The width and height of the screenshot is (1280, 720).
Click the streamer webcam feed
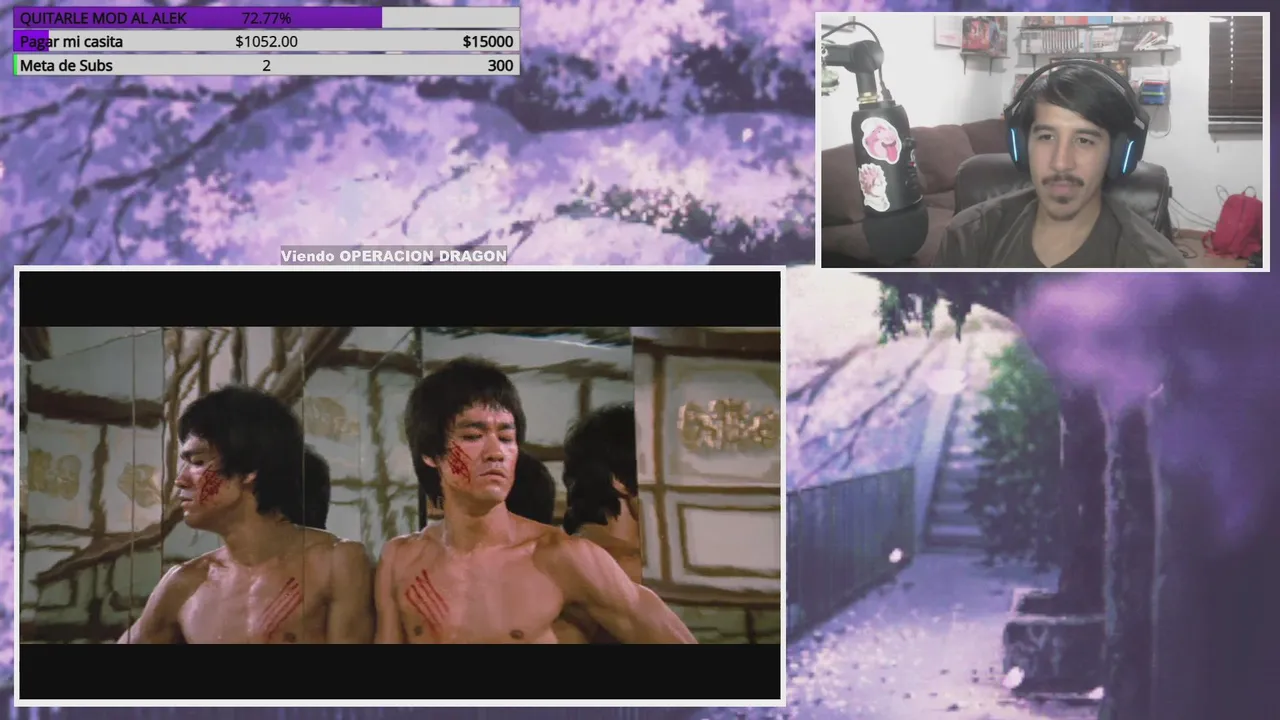pyautogui.click(x=1044, y=141)
